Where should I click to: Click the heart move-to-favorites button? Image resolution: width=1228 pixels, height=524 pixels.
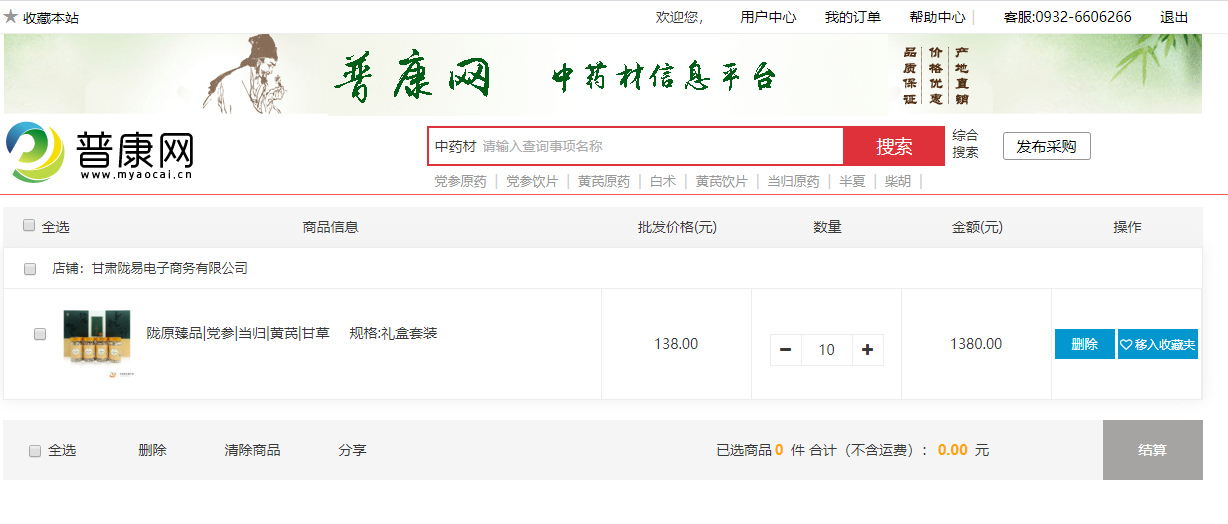[x=1157, y=344]
